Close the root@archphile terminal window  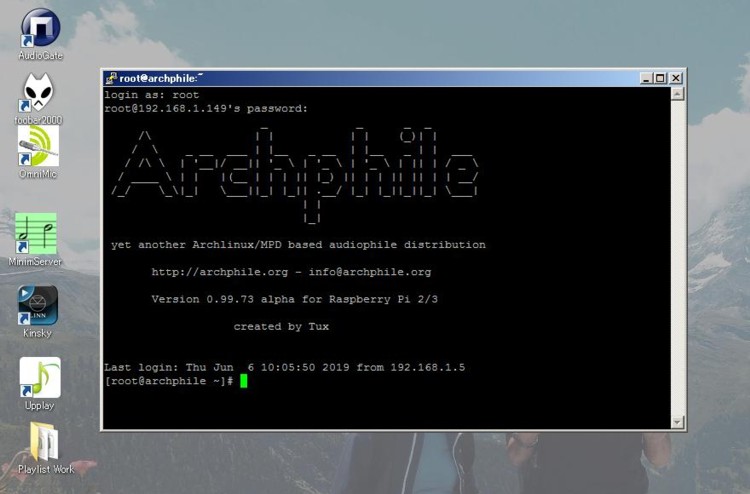(x=675, y=78)
